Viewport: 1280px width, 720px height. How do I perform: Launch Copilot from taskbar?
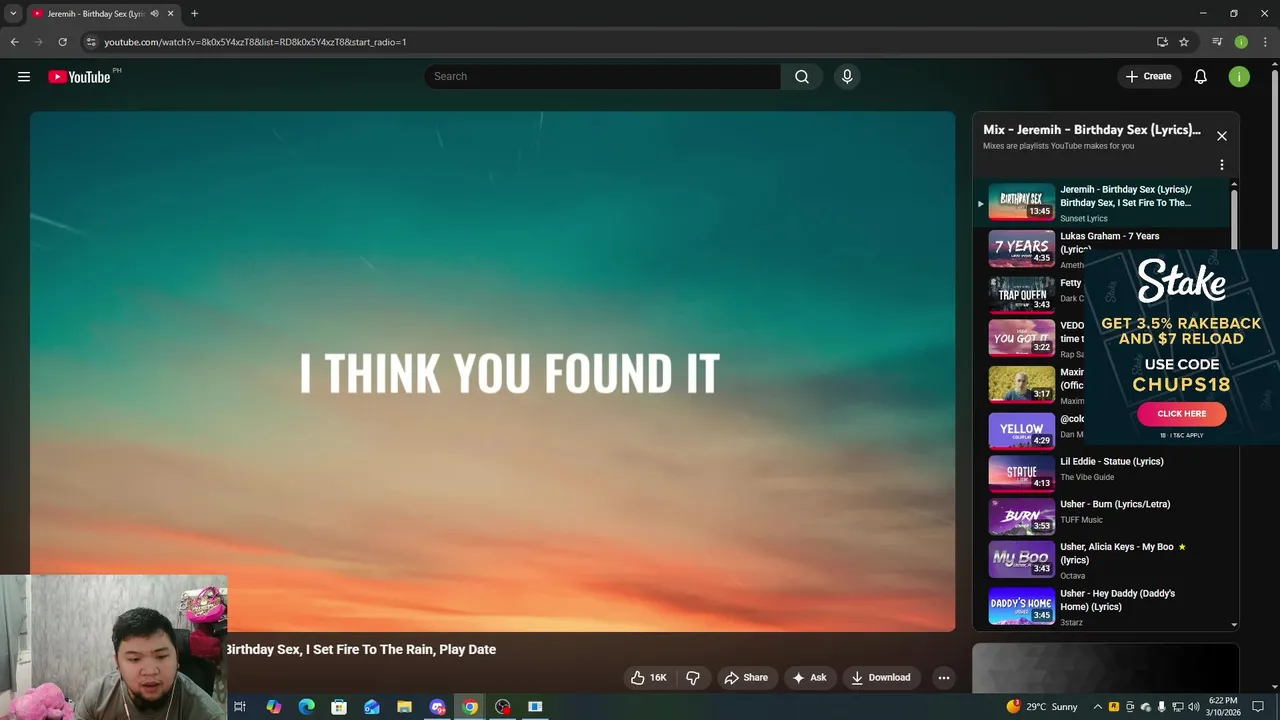(x=273, y=707)
